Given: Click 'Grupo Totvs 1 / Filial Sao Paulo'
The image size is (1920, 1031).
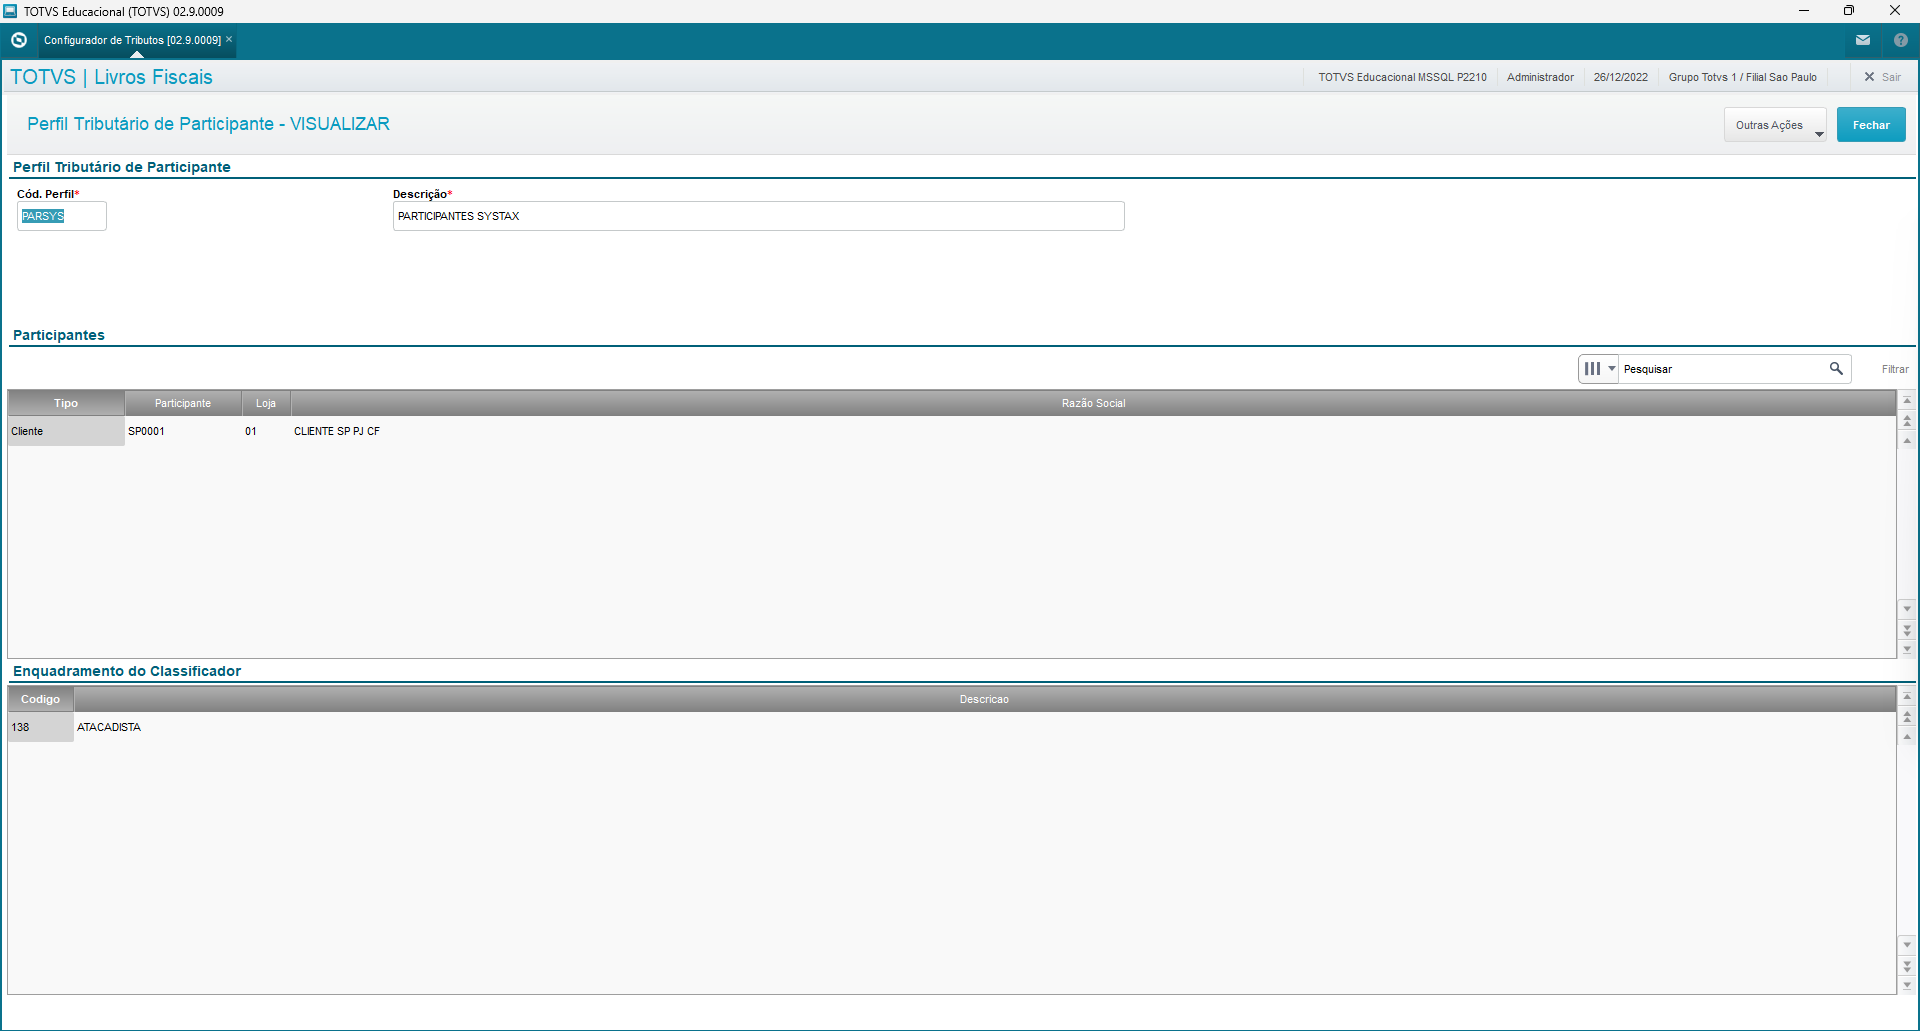Looking at the screenshot, I should tap(1742, 77).
